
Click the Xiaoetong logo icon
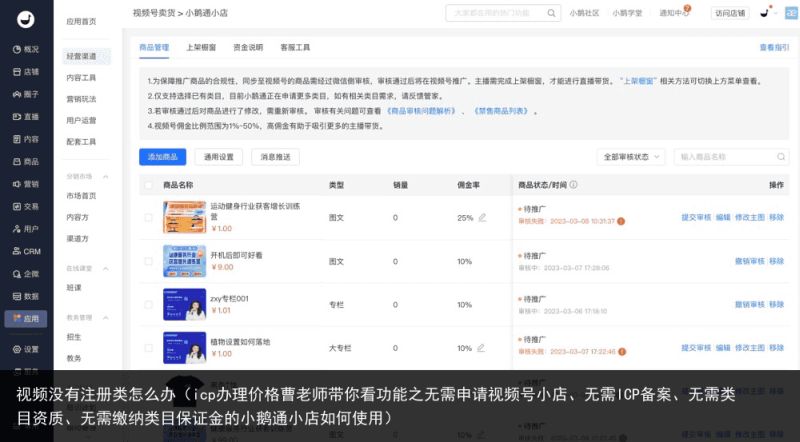pos(26,19)
